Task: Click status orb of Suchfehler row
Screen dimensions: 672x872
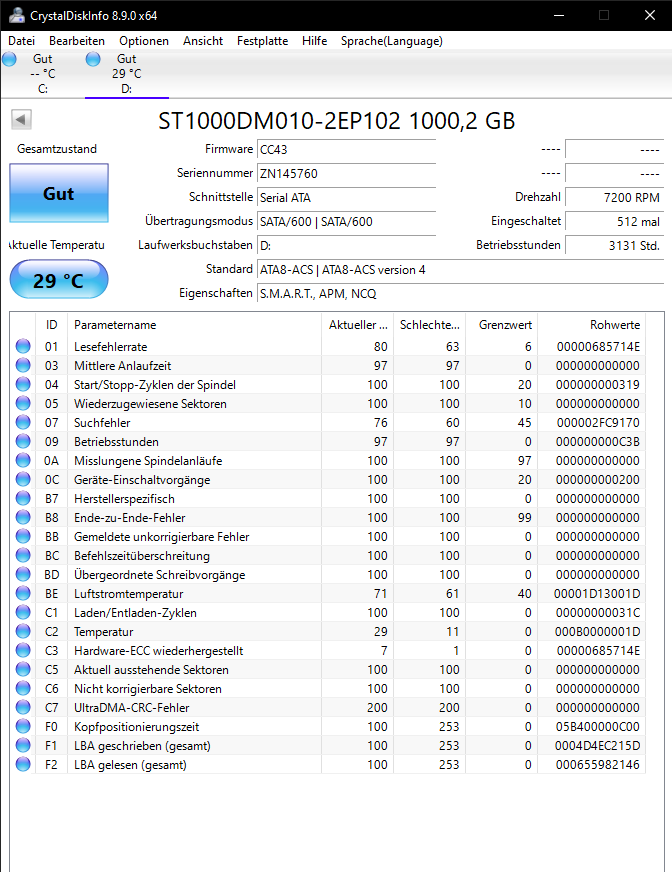Action: (x=23, y=422)
